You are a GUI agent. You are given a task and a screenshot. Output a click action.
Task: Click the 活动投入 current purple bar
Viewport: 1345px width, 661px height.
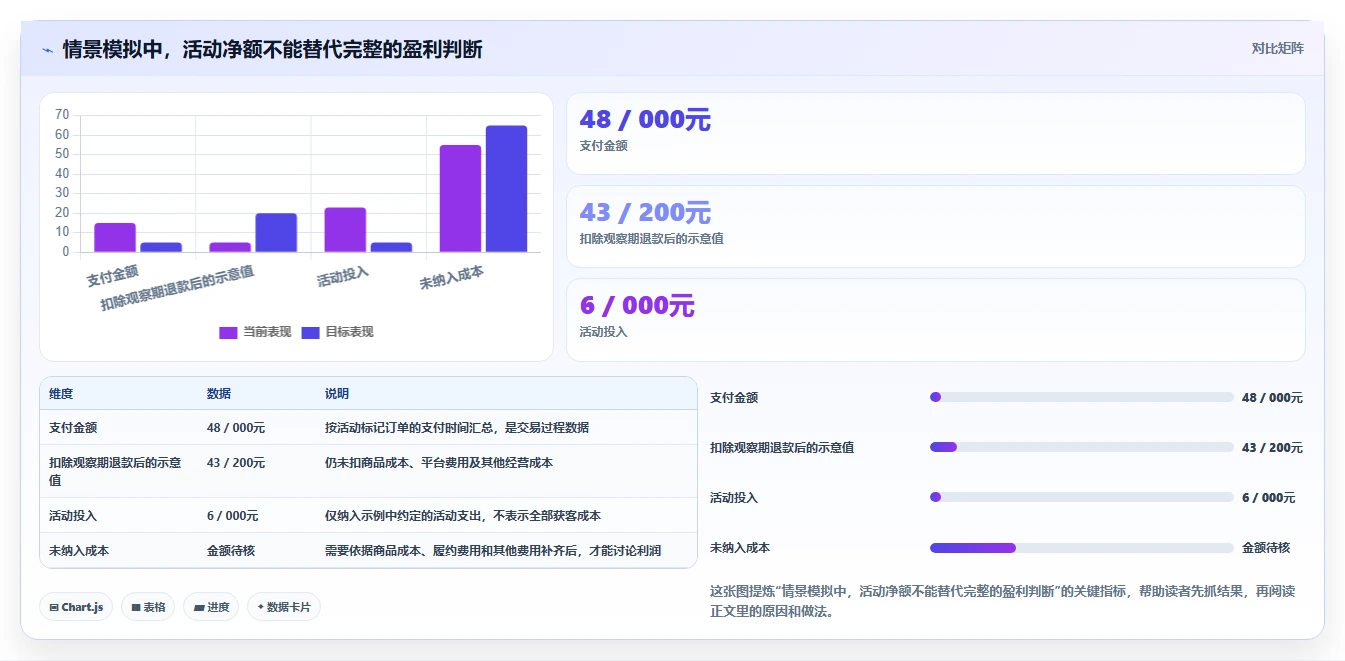tap(345, 230)
